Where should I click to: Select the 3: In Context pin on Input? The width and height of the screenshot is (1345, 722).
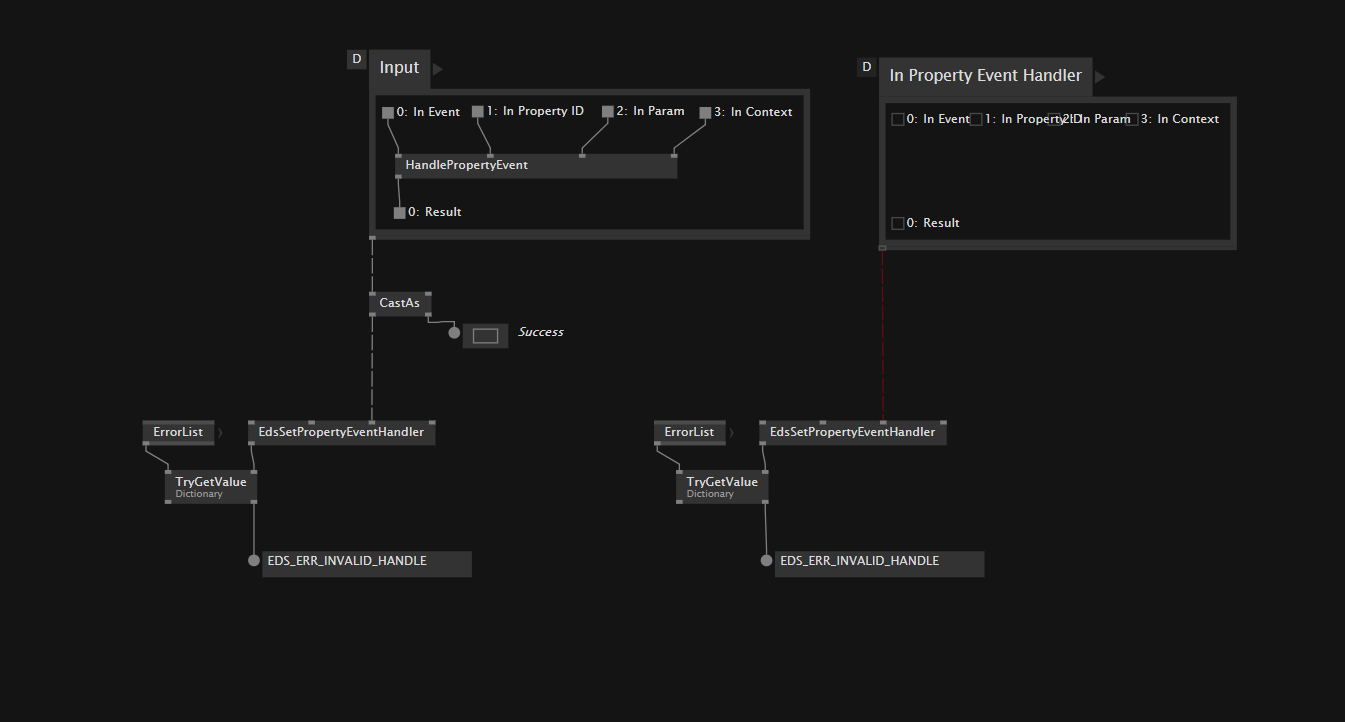(706, 112)
